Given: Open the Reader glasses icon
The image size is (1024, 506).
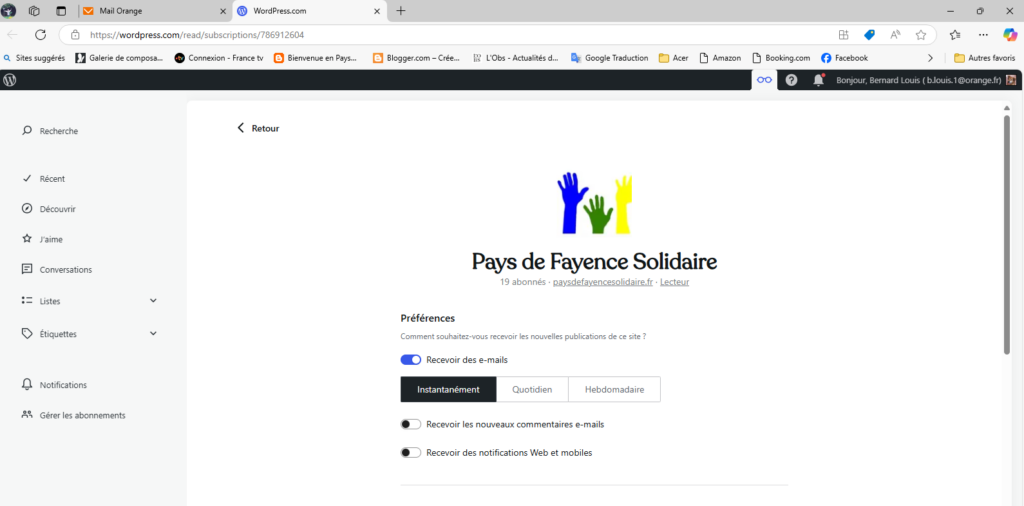Looking at the screenshot, I should coord(764,80).
